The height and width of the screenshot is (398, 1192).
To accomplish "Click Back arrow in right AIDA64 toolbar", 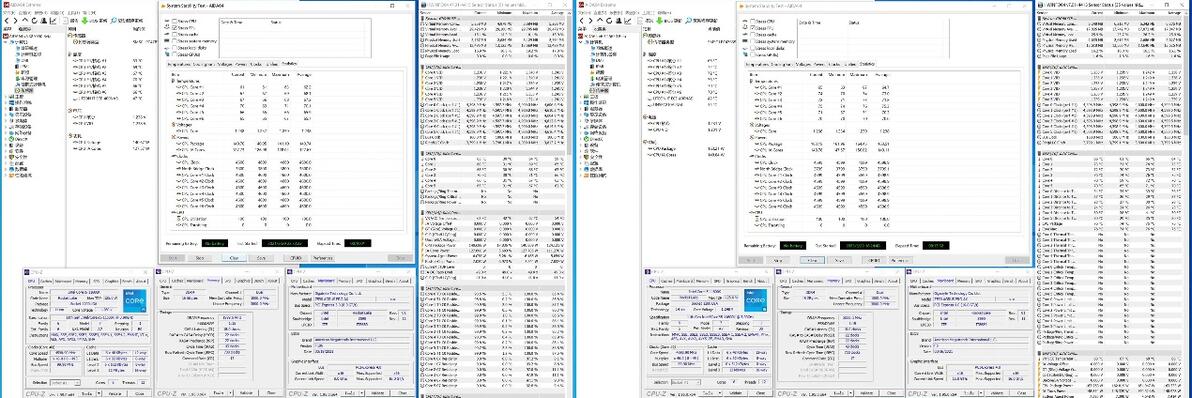I will point(582,21).
